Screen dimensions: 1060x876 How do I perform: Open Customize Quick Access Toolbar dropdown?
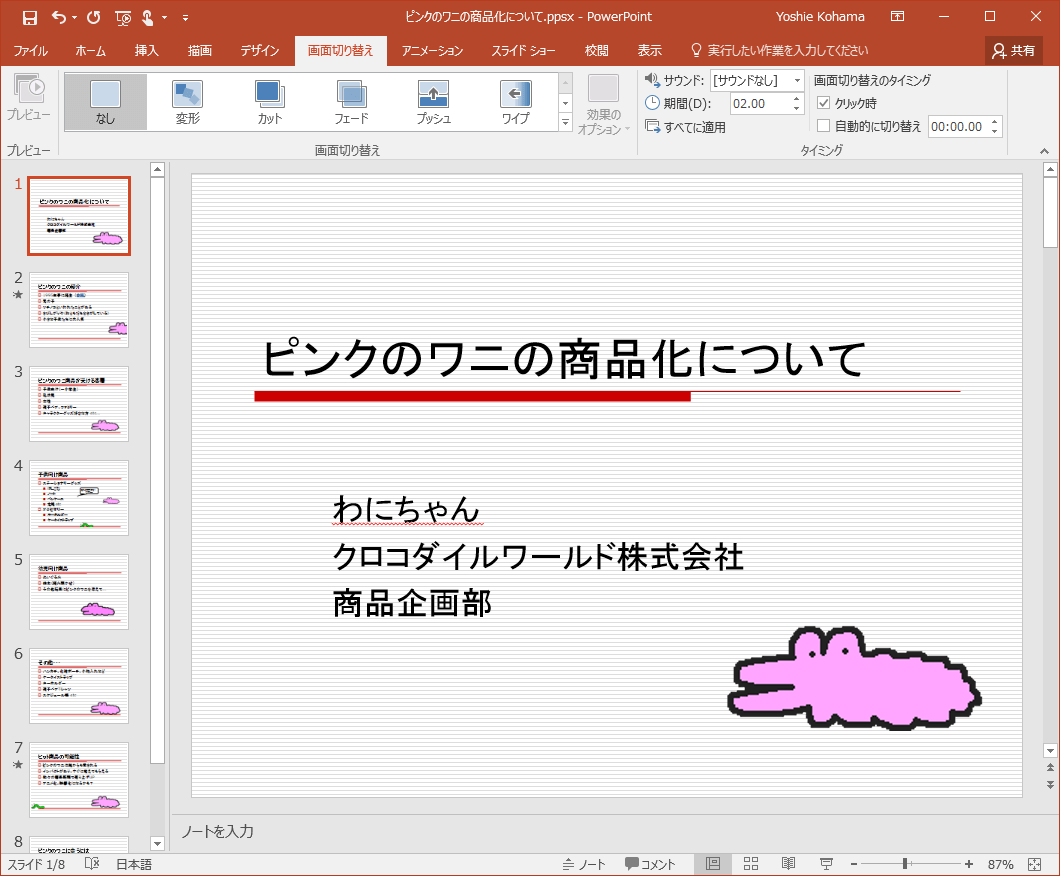(186, 18)
